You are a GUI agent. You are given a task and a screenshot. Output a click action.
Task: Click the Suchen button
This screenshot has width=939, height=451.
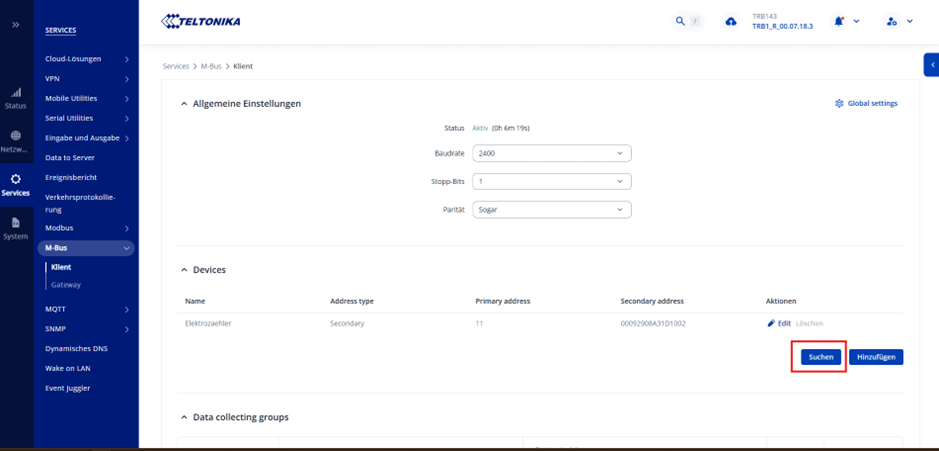click(x=821, y=357)
